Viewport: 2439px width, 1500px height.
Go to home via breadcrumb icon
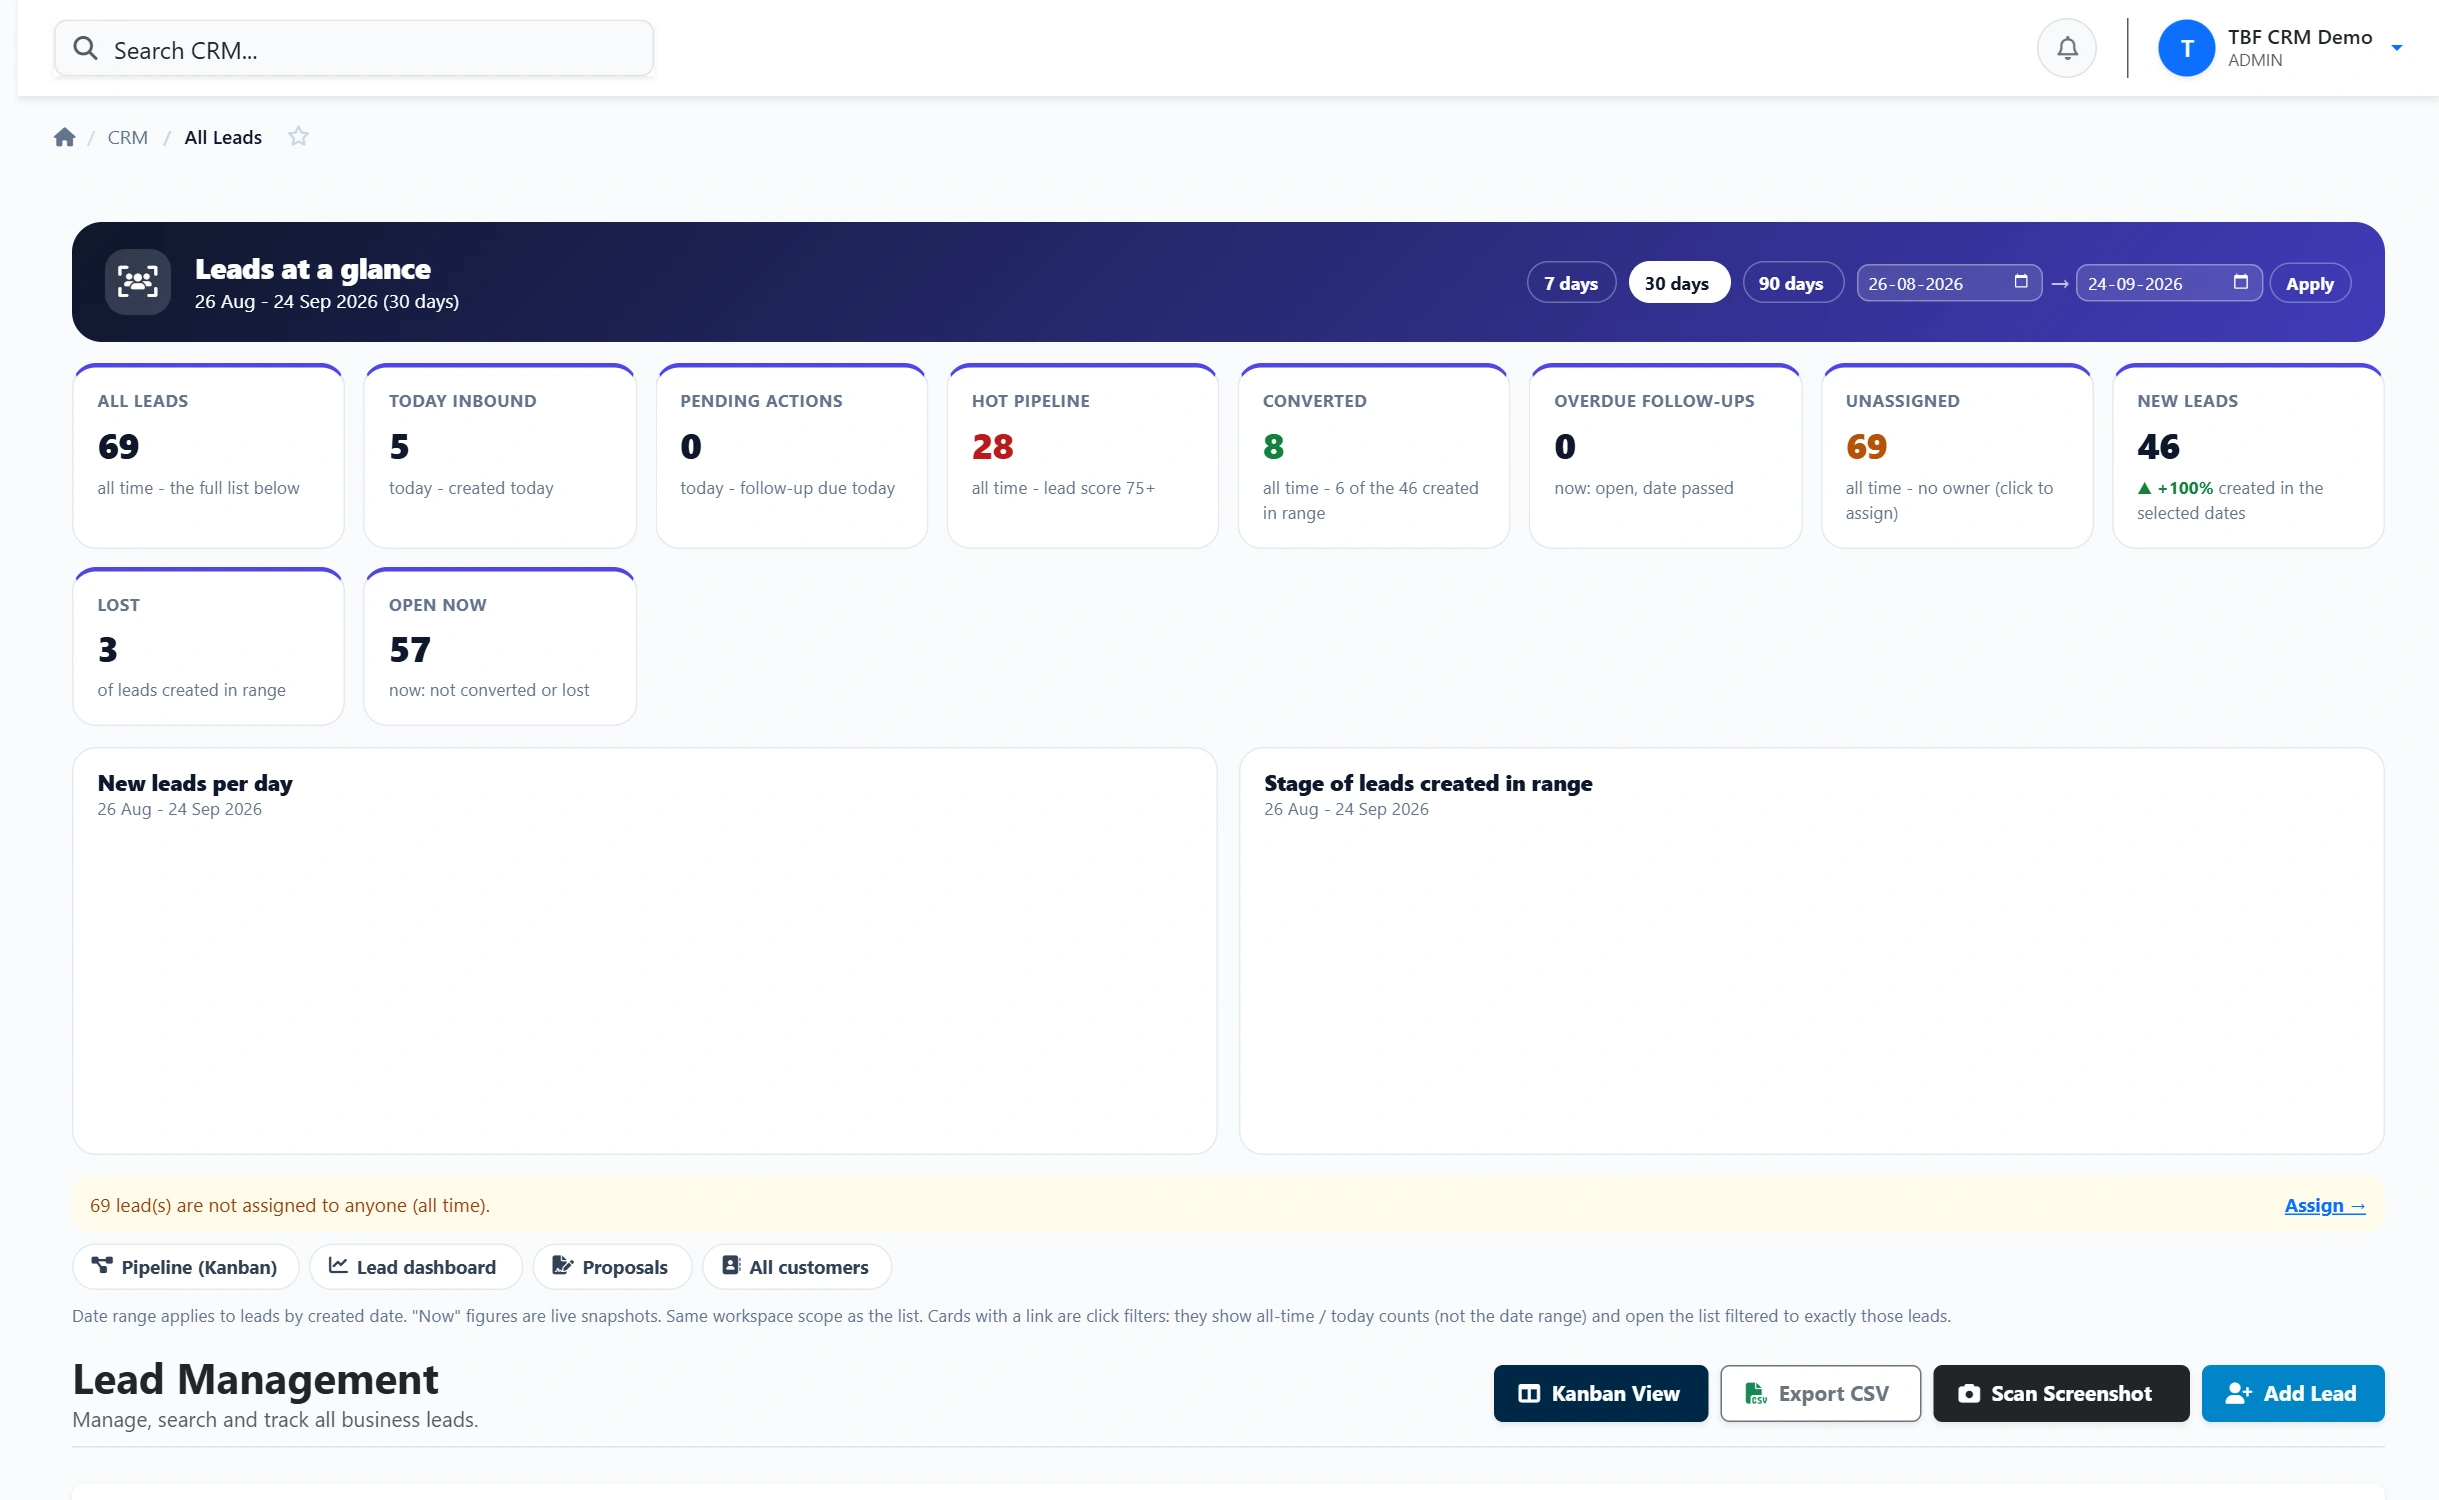(x=65, y=137)
